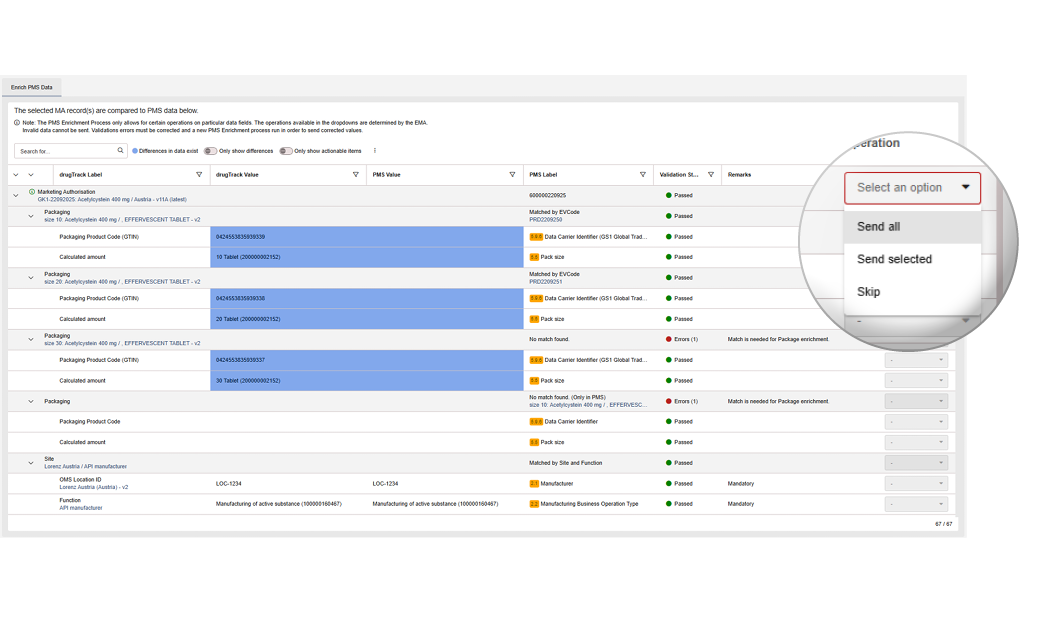The width and height of the screenshot is (1042, 625).
Task: Toggle Only show differences switch
Action: tap(211, 151)
